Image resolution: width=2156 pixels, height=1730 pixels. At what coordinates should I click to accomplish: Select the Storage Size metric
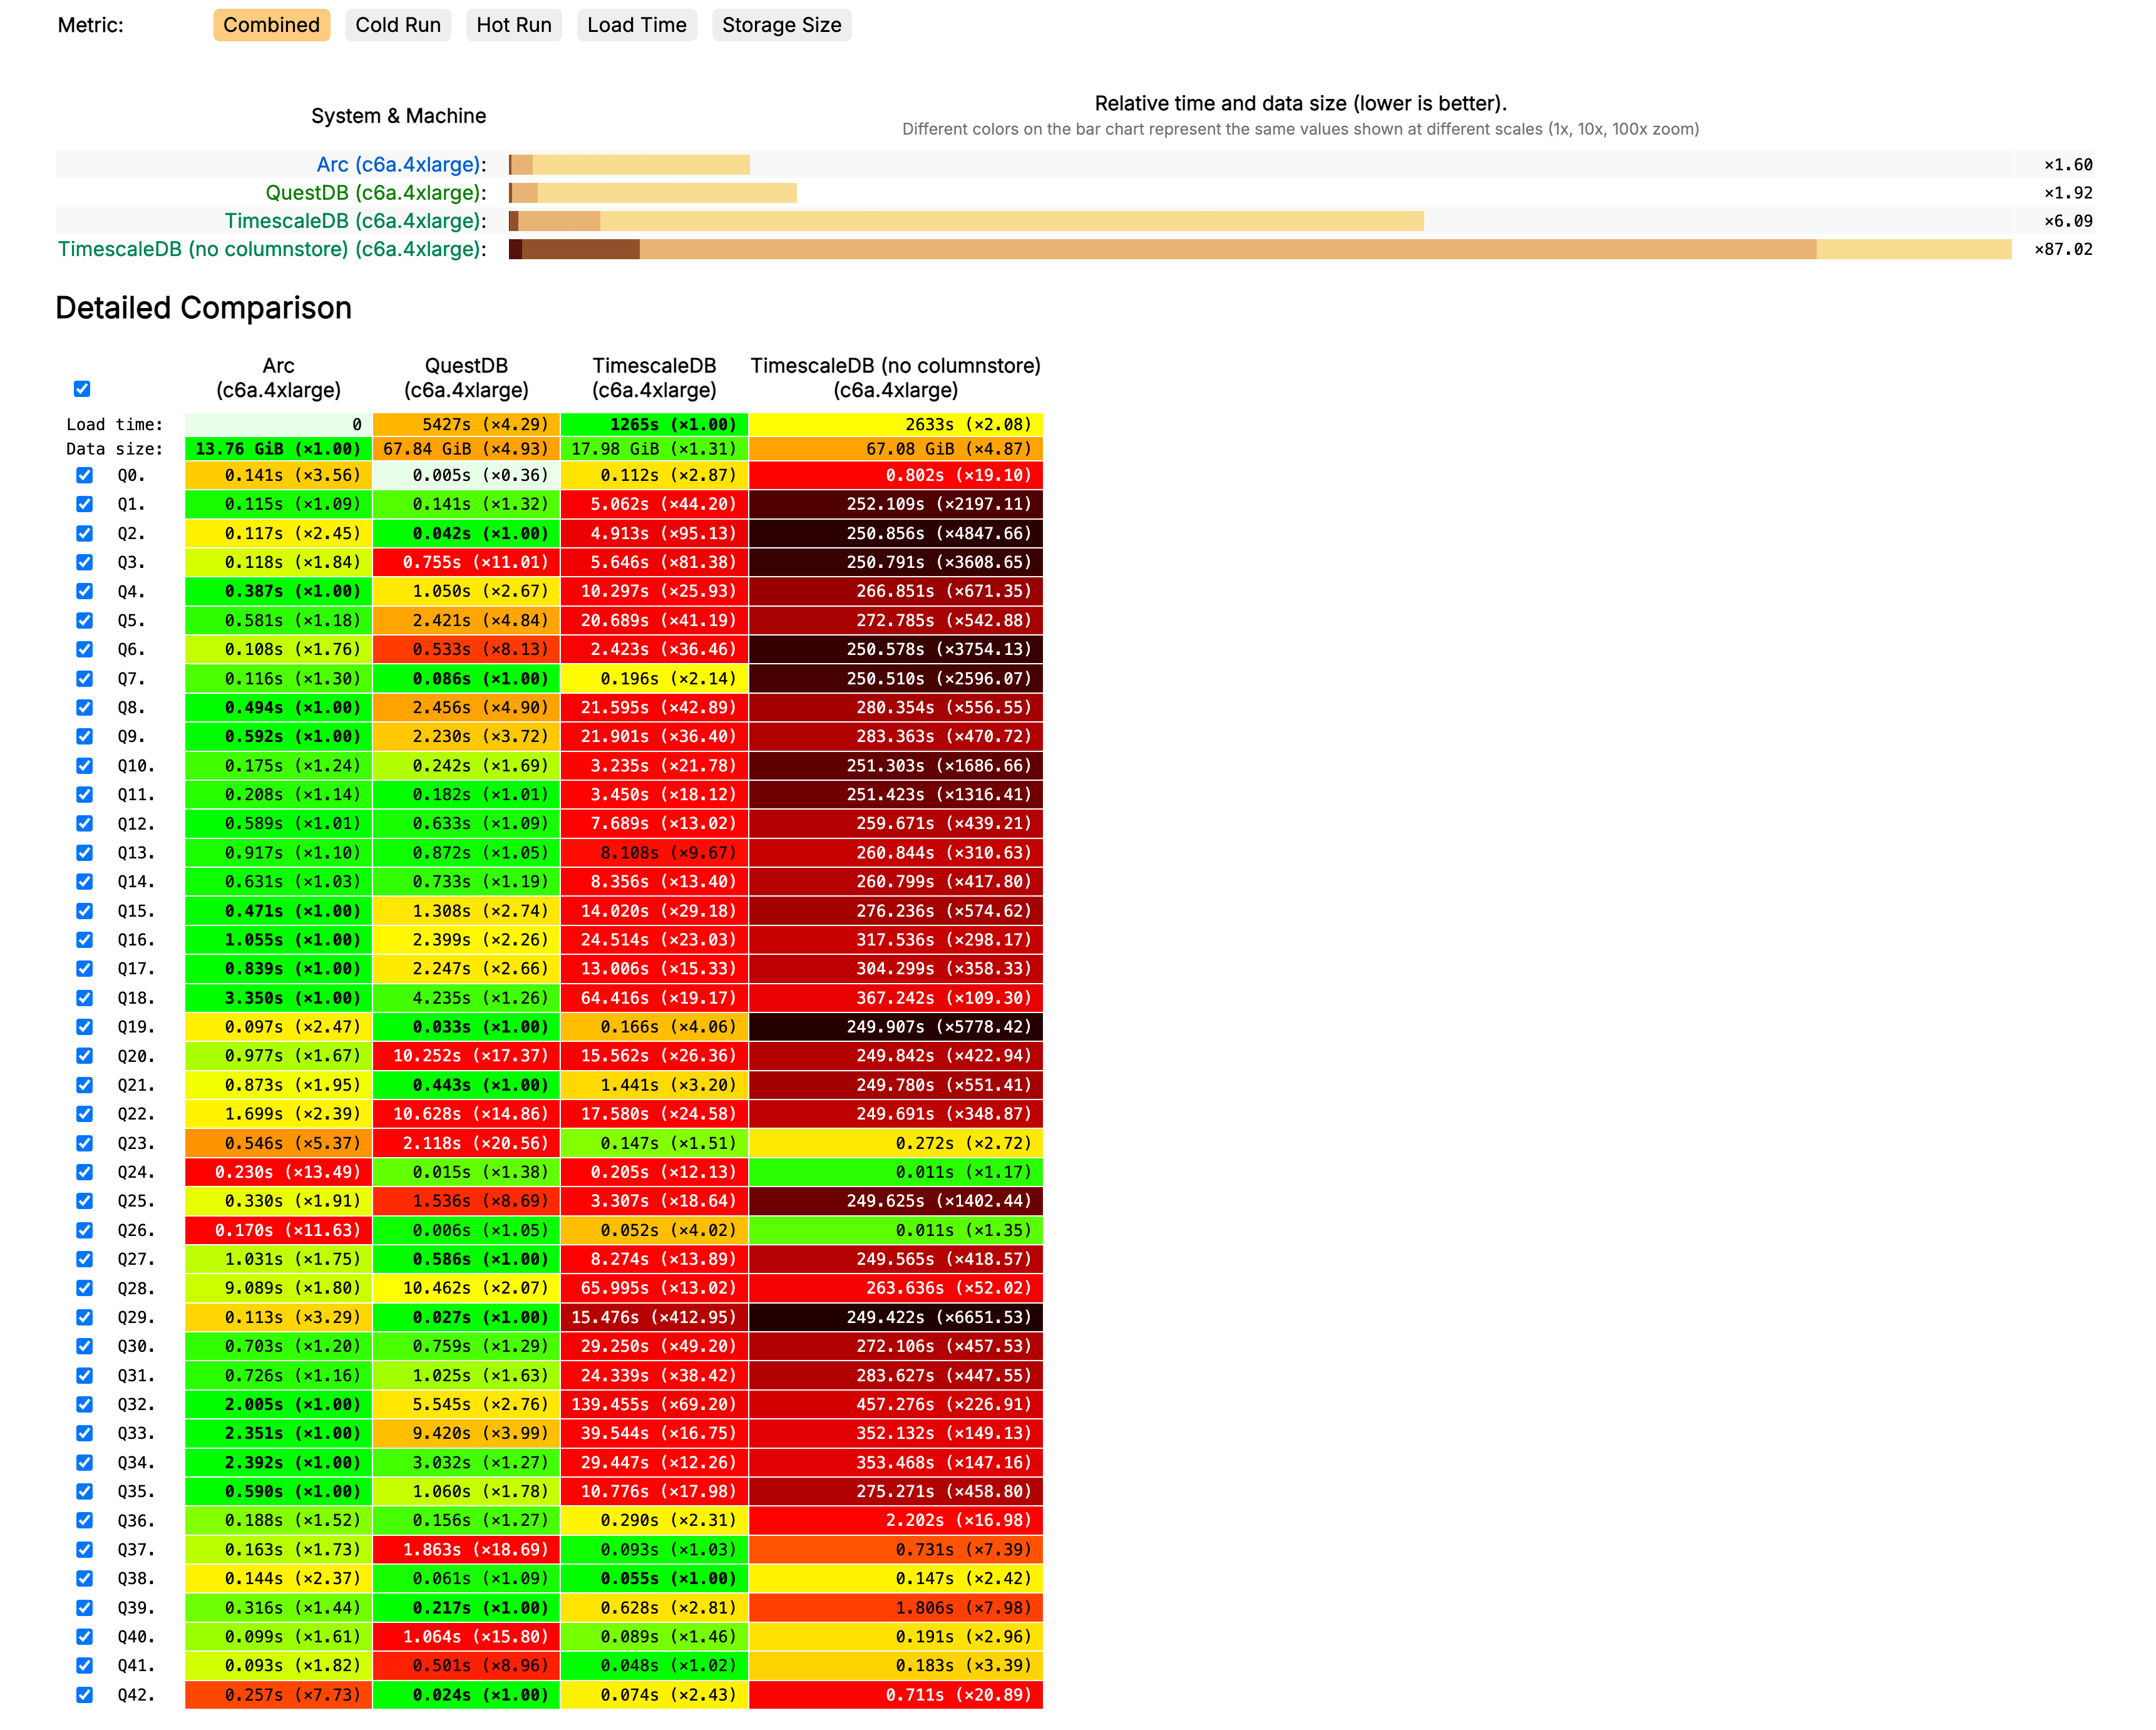coord(781,25)
